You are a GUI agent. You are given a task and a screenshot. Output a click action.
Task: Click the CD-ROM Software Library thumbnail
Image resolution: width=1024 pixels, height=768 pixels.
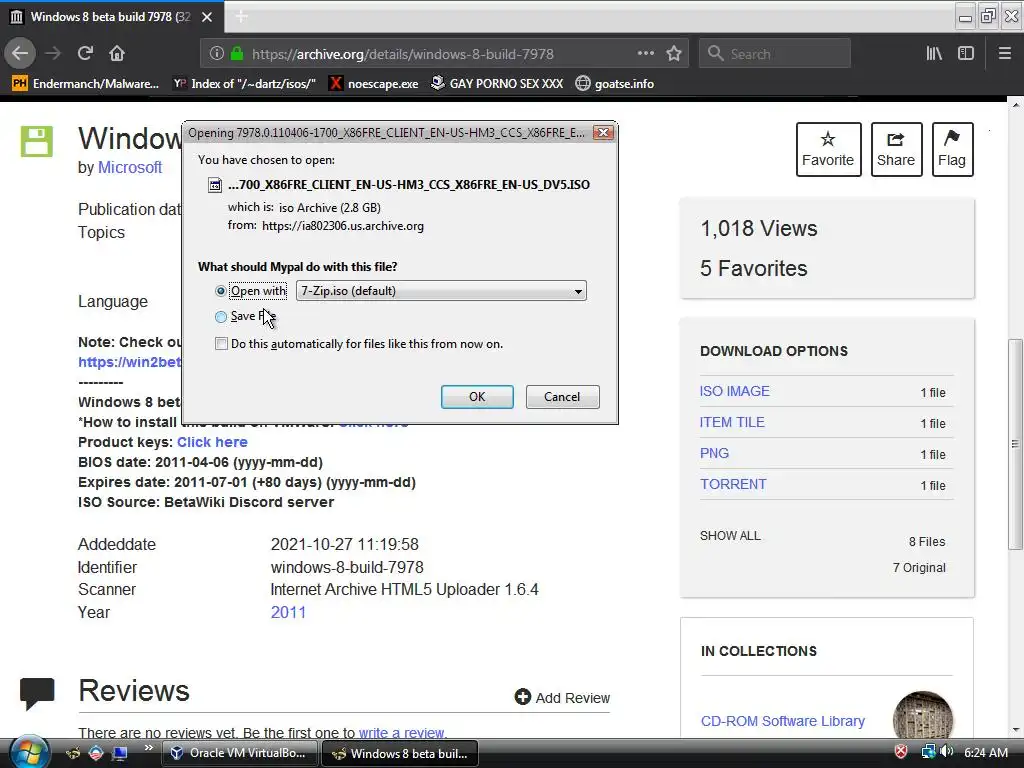click(923, 715)
